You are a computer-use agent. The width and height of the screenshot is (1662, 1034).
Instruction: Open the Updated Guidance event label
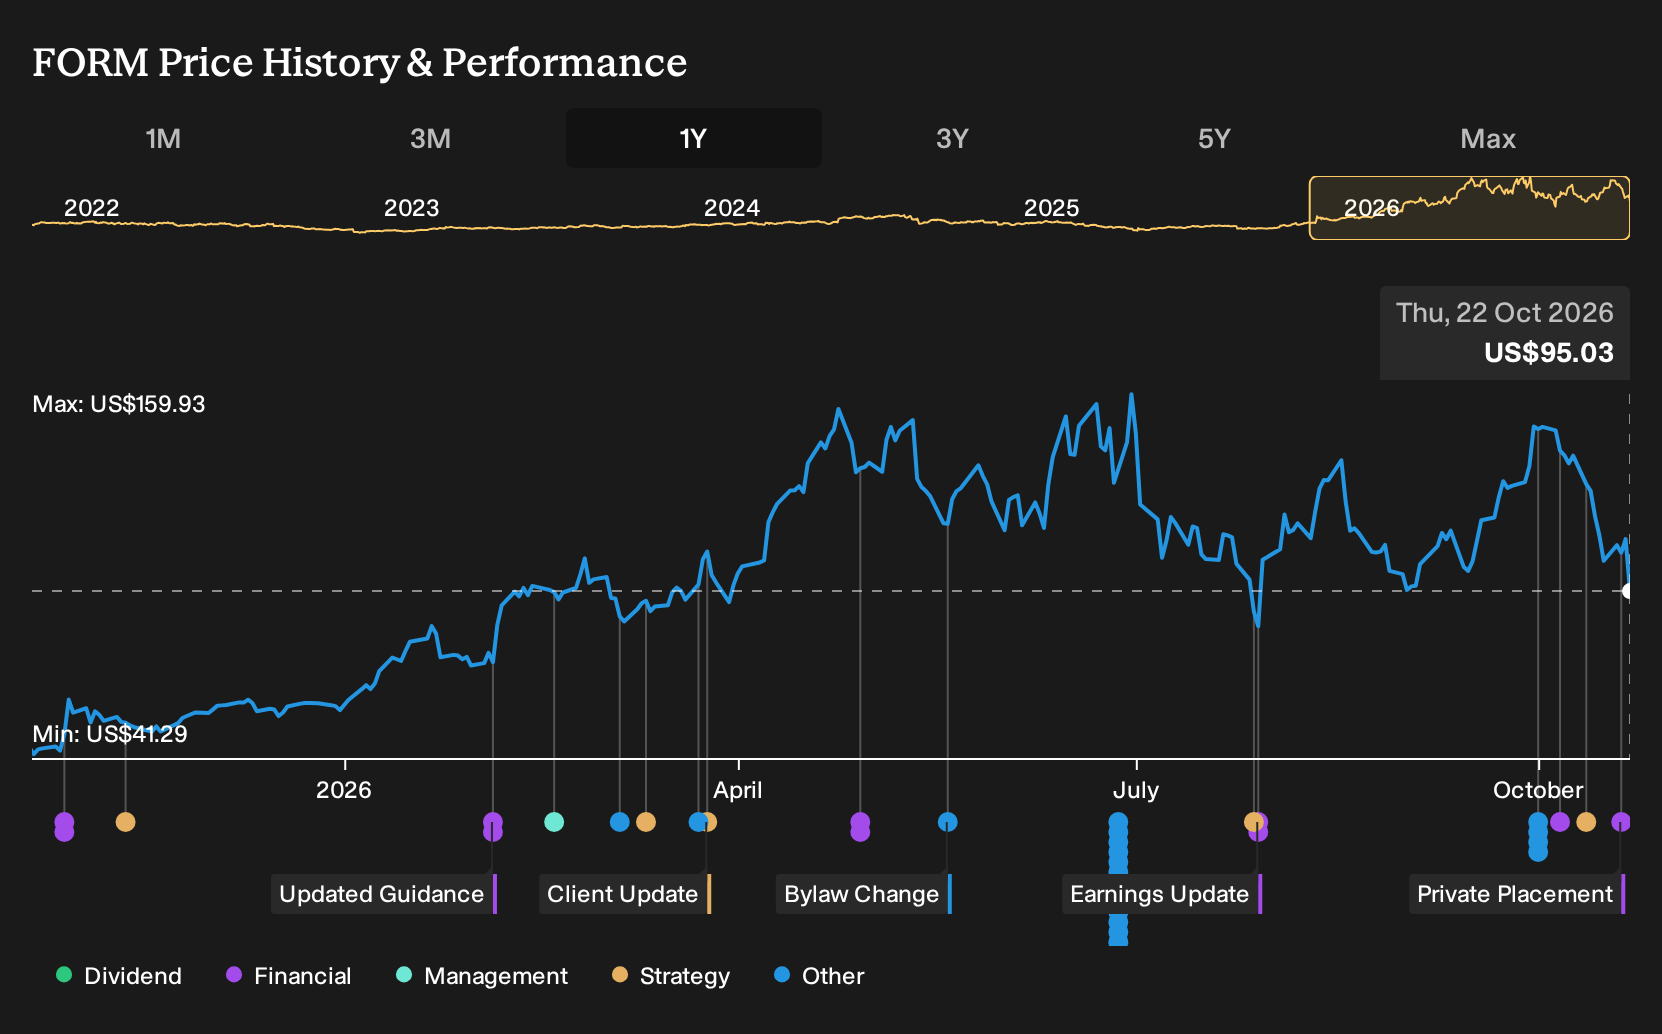point(383,894)
